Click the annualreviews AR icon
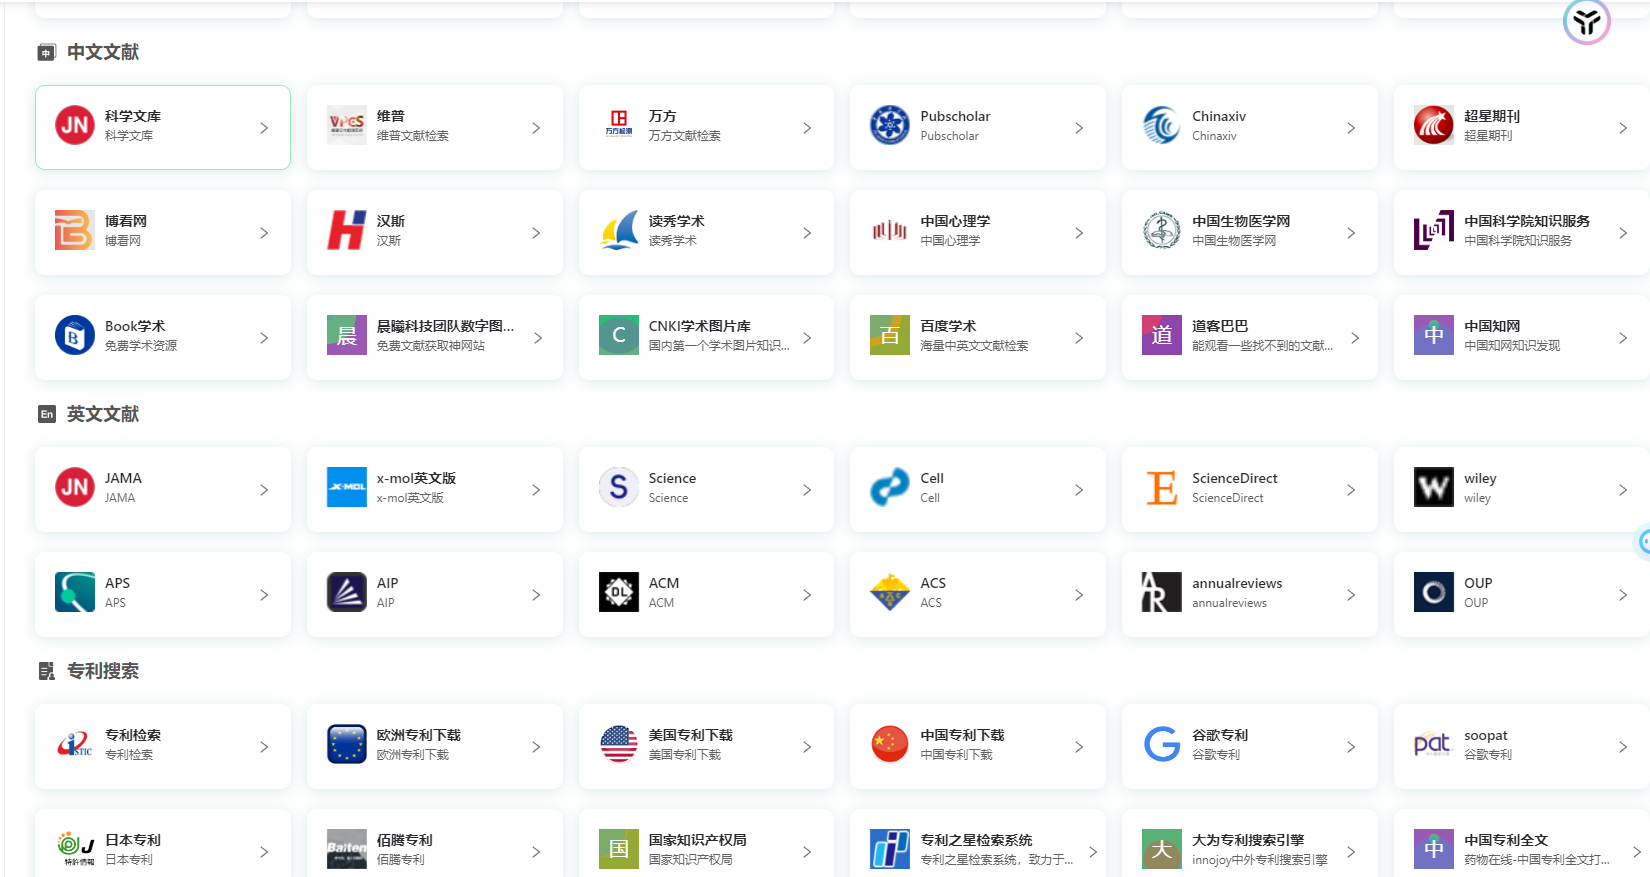 coord(1162,593)
